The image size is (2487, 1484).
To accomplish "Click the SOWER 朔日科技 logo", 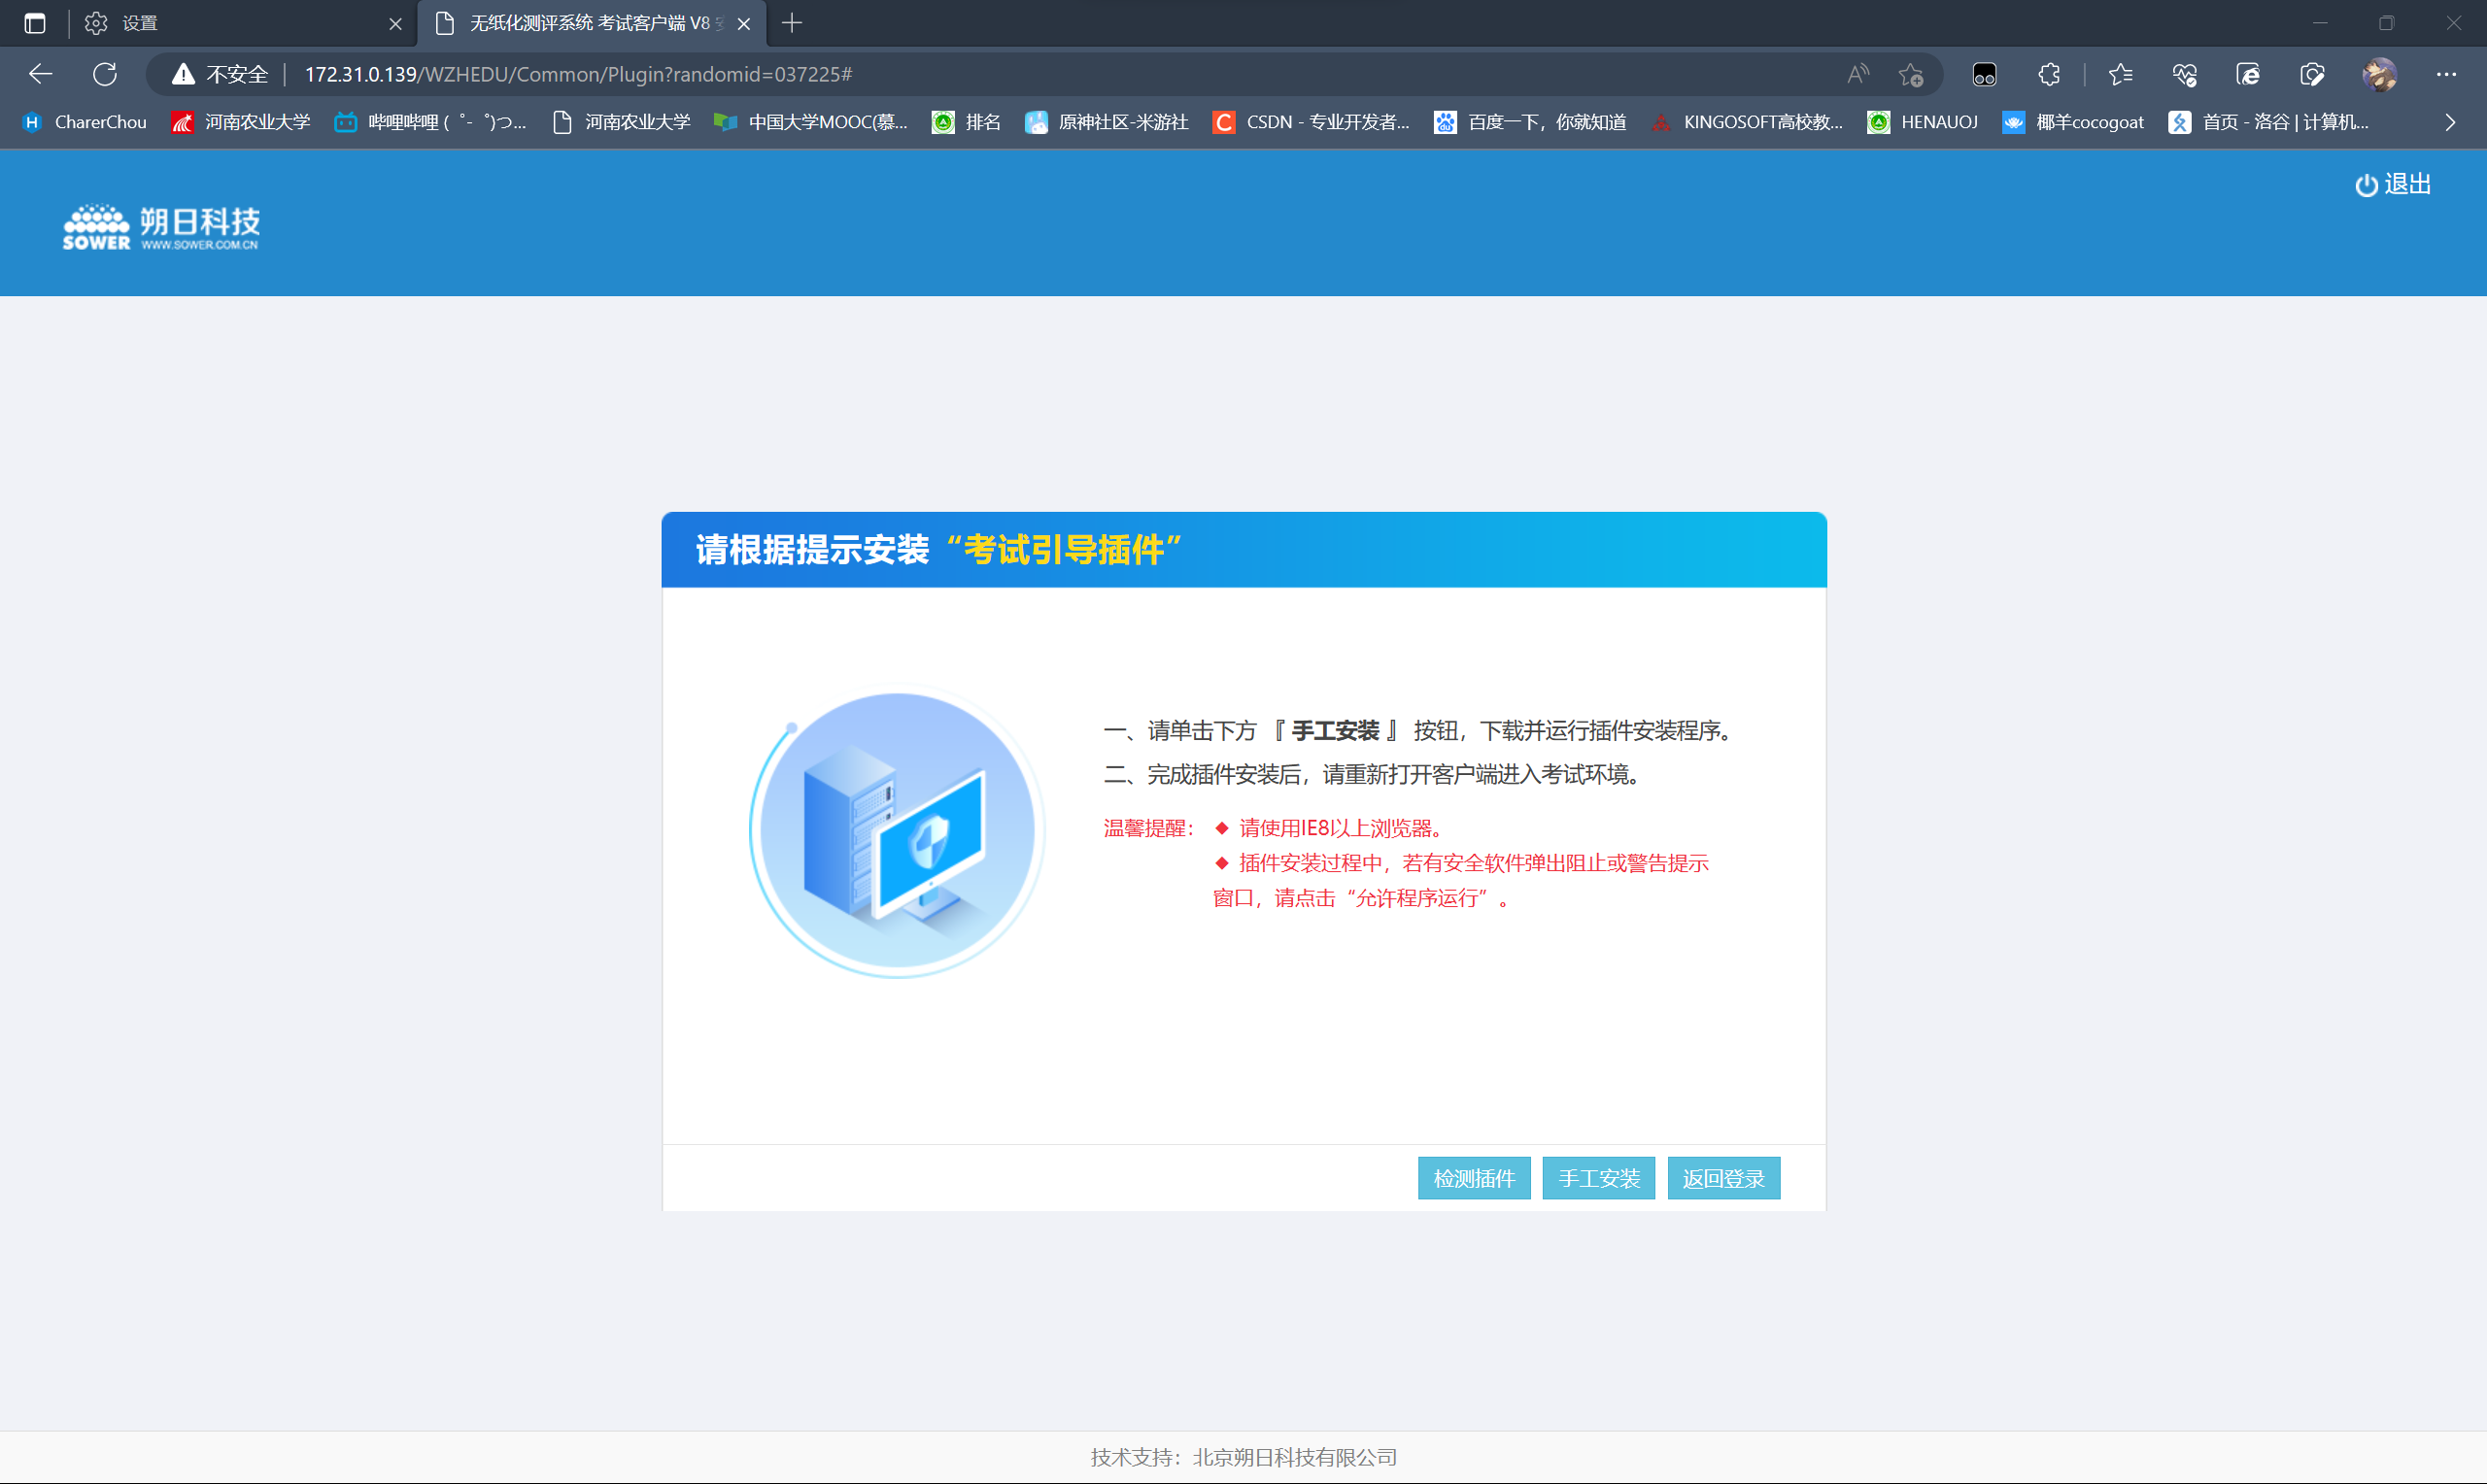I will click(161, 227).
